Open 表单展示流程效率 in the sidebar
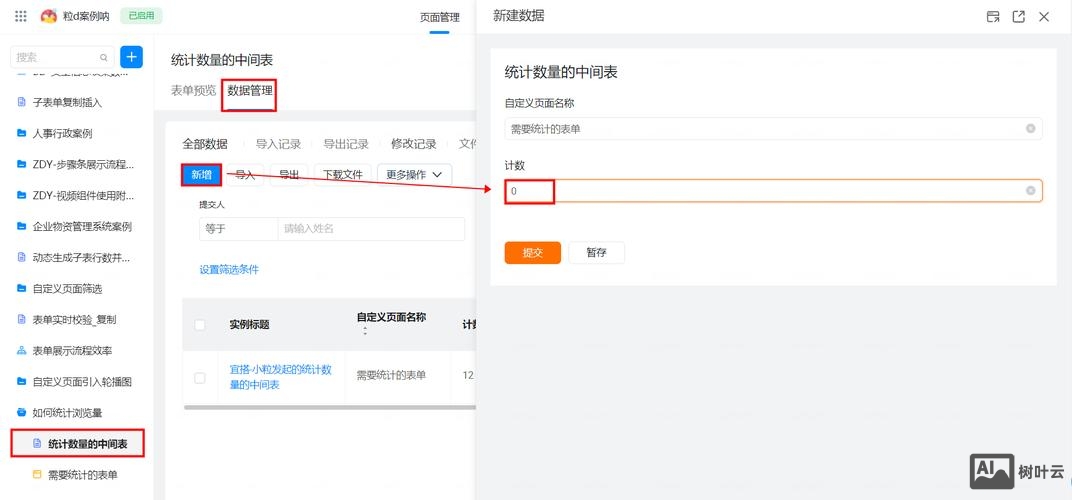 click(72, 351)
